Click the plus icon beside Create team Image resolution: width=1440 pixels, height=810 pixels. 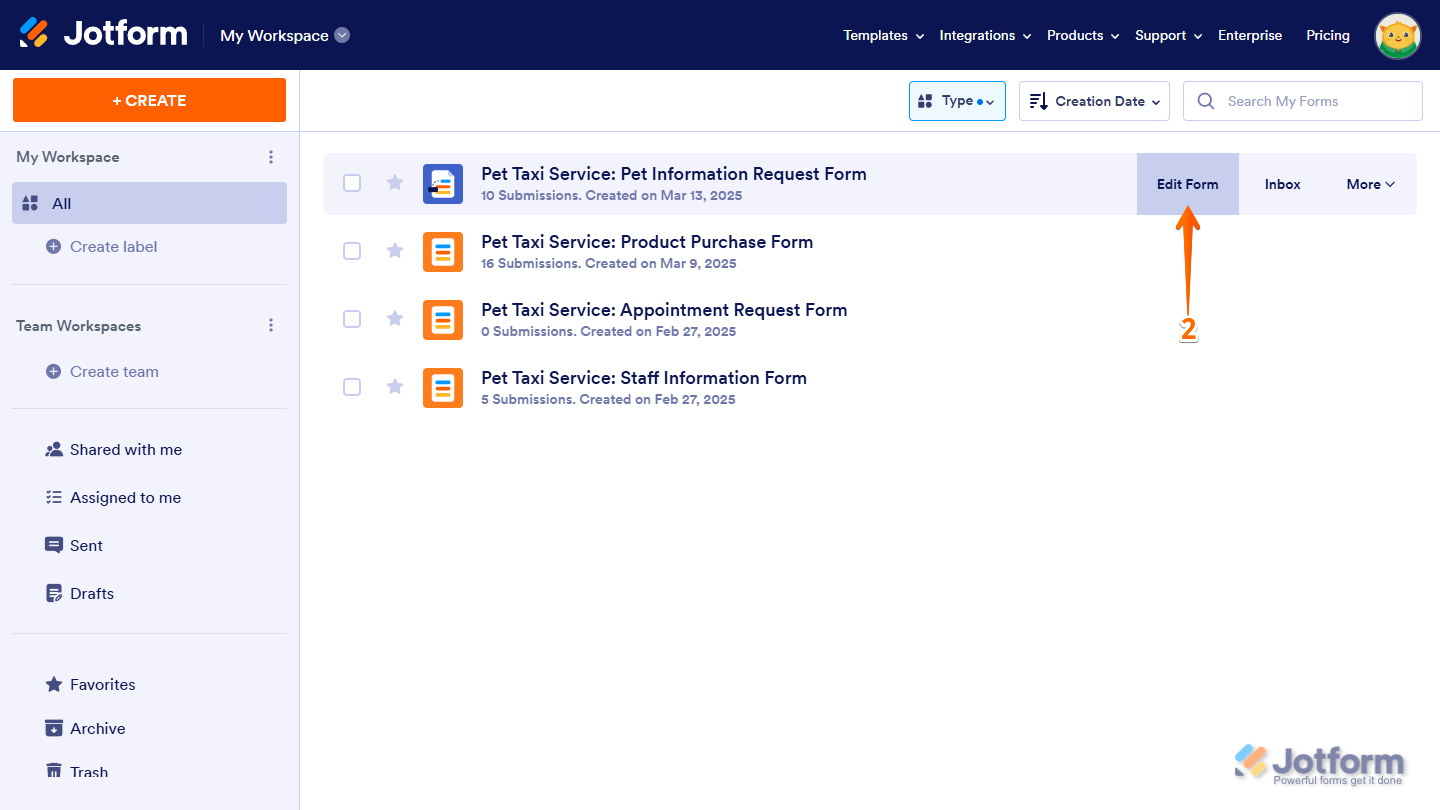point(54,372)
